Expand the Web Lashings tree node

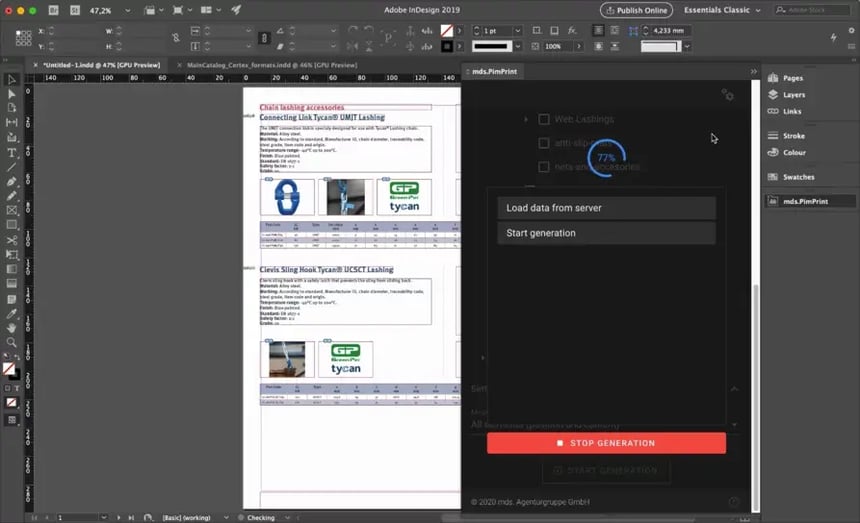click(525, 119)
